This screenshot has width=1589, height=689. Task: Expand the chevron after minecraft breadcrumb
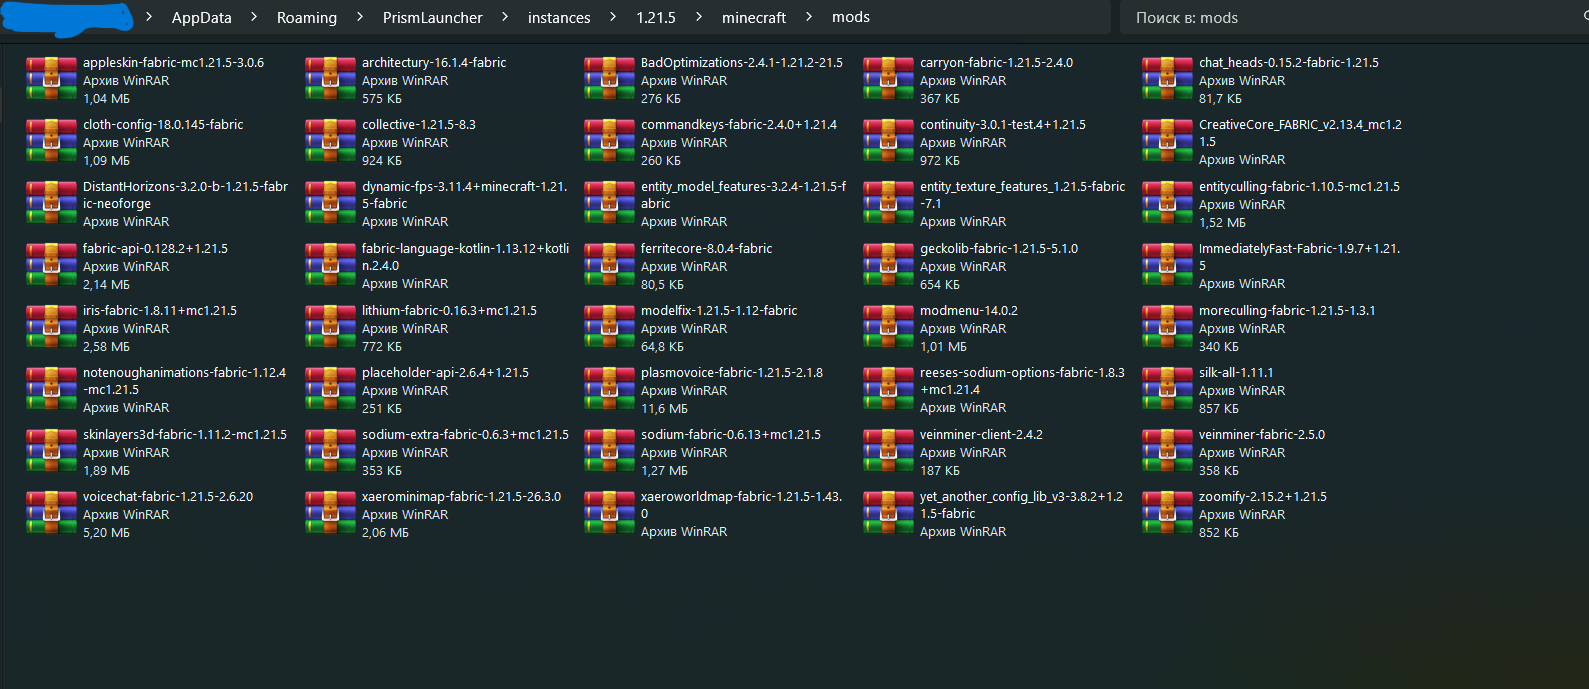pyautogui.click(x=809, y=17)
